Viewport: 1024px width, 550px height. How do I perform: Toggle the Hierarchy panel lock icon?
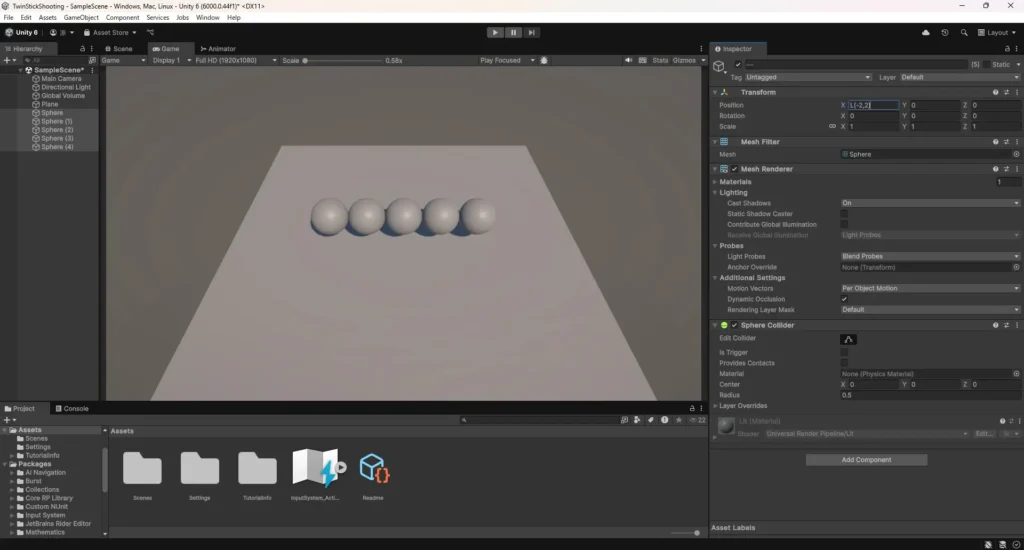[82, 48]
